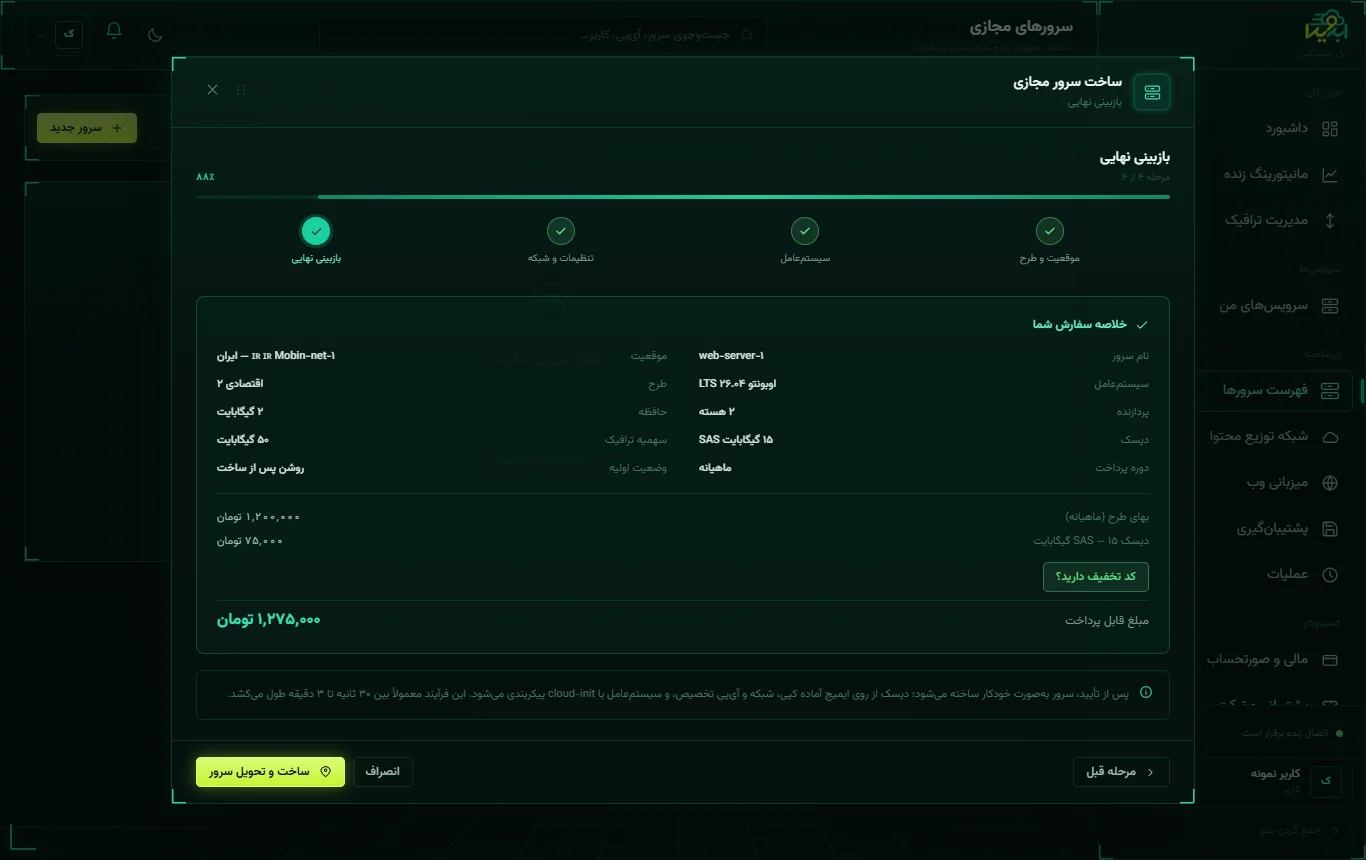The height and width of the screenshot is (860, 1366).
Task: Click the شبکه توزیع محتوا cloud icon
Action: click(x=1330, y=436)
